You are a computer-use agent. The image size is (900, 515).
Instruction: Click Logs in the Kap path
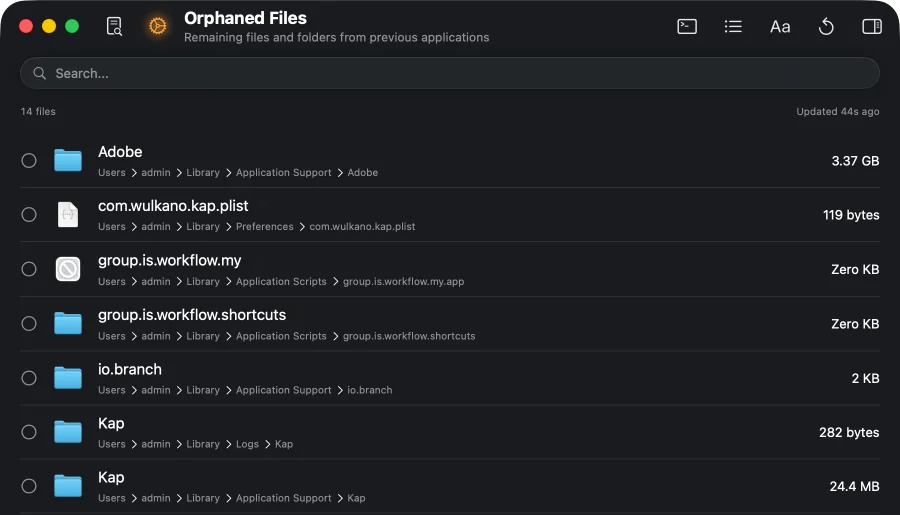pyautogui.click(x=247, y=444)
